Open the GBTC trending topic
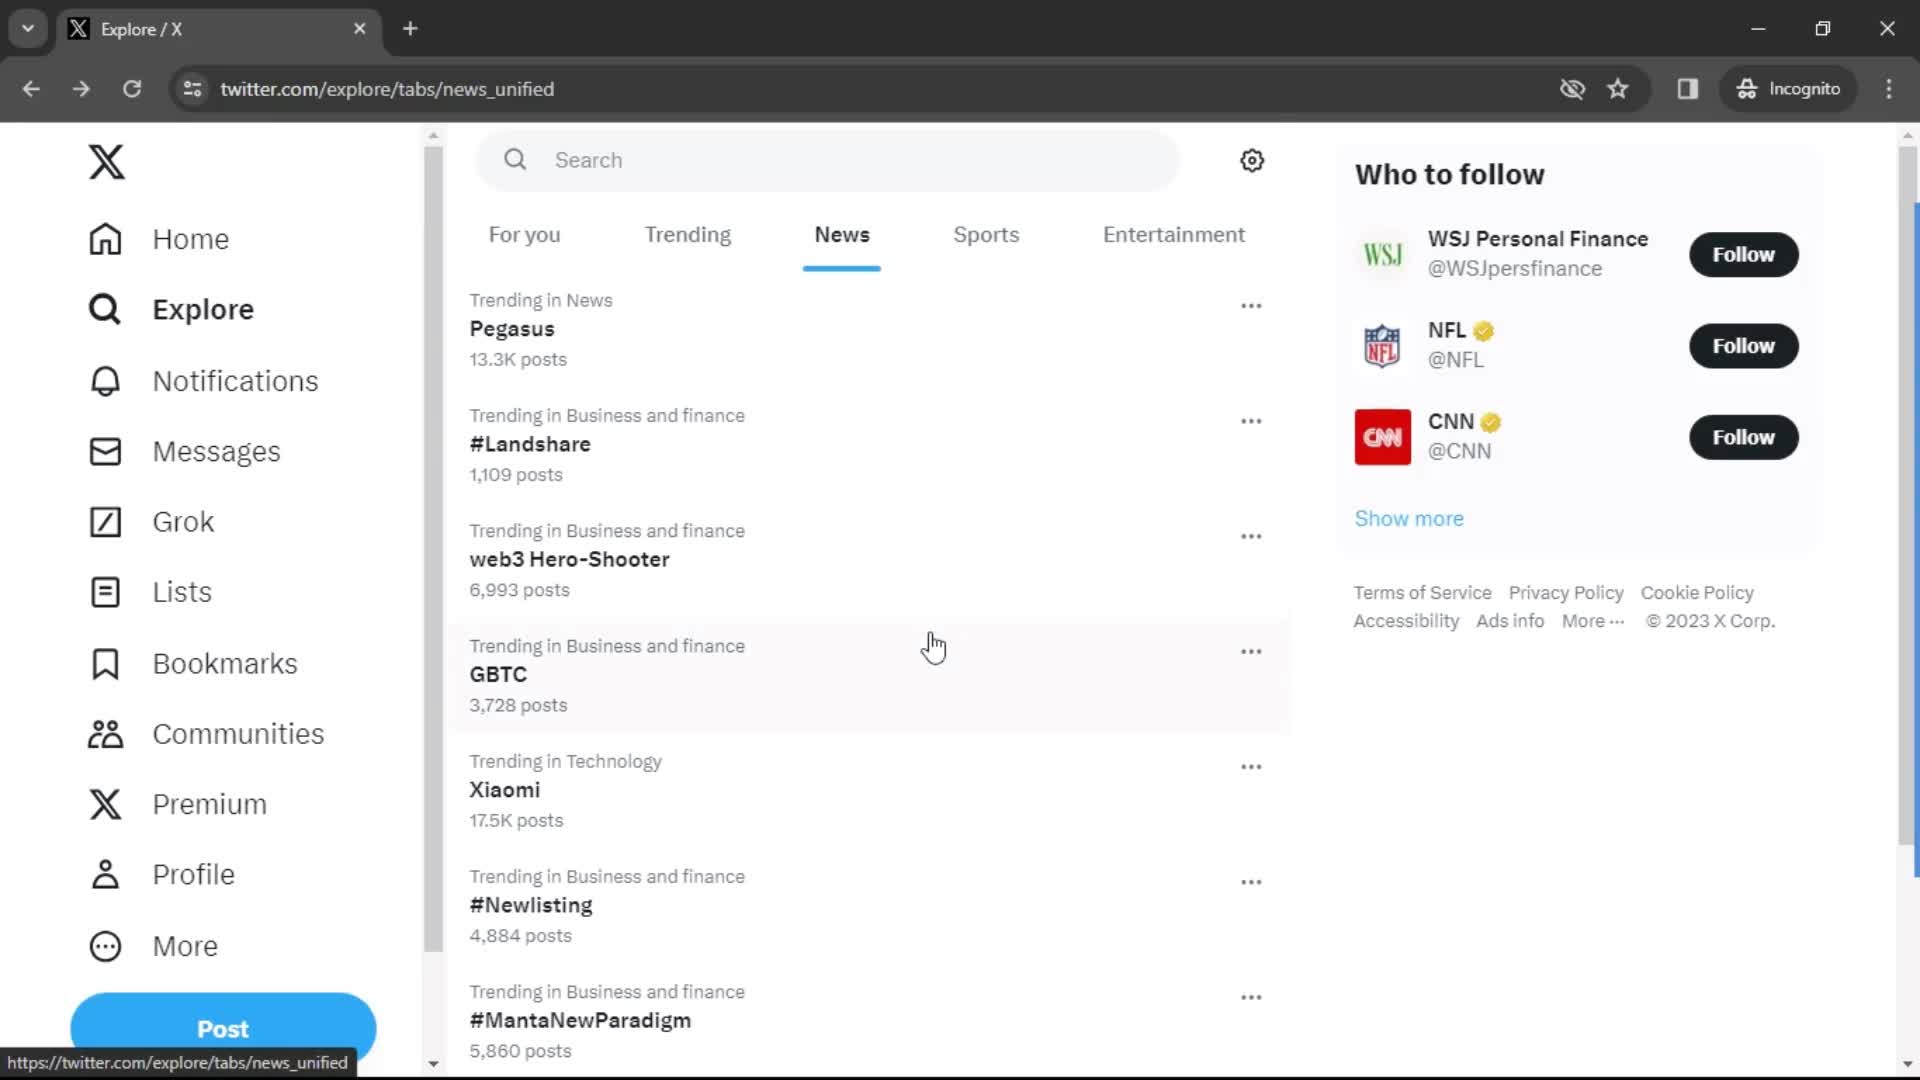Viewport: 1920px width, 1080px height. pyautogui.click(x=866, y=675)
